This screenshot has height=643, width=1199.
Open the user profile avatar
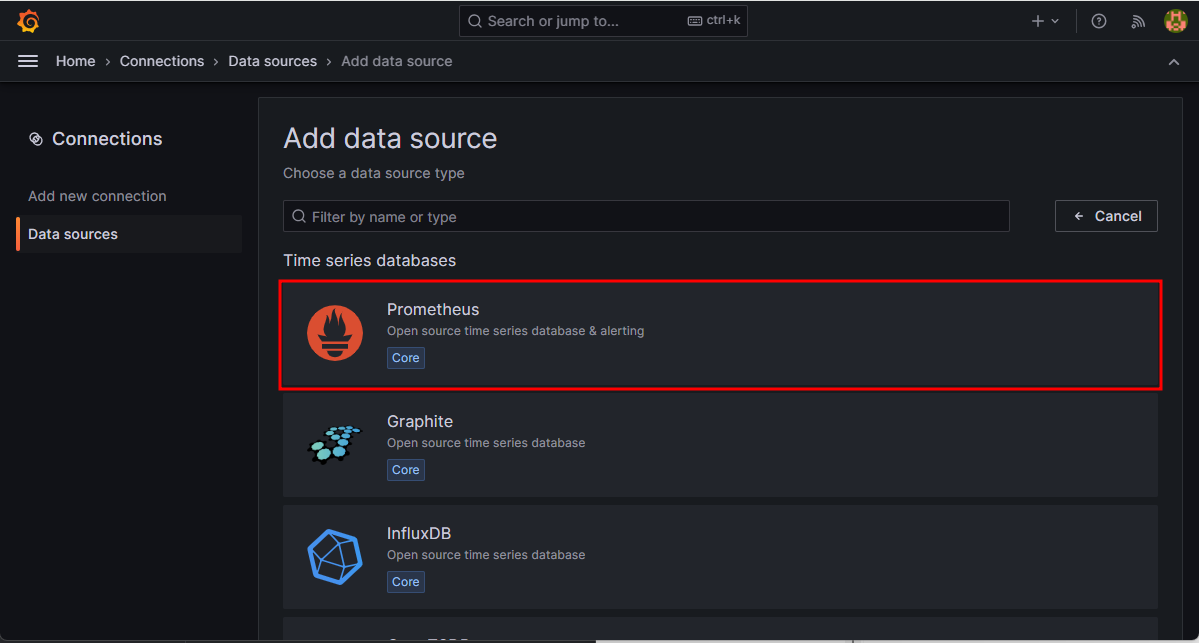1175,21
